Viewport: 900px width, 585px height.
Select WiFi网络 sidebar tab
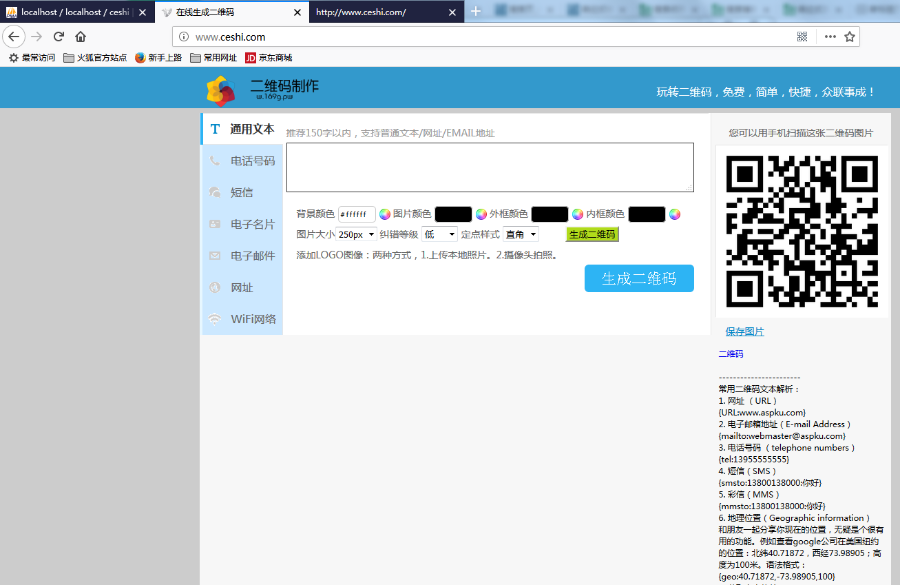pyautogui.click(x=242, y=319)
